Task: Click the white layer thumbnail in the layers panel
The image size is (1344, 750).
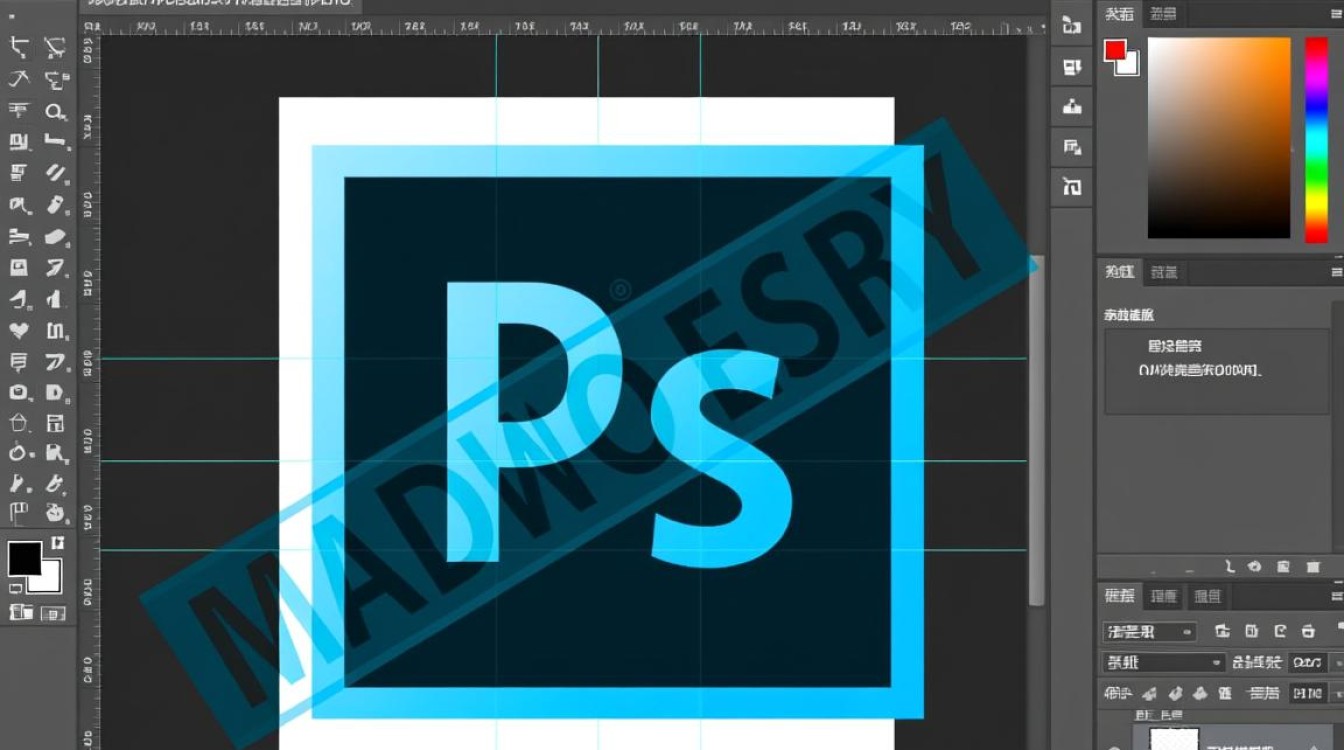Action: coord(1175,738)
